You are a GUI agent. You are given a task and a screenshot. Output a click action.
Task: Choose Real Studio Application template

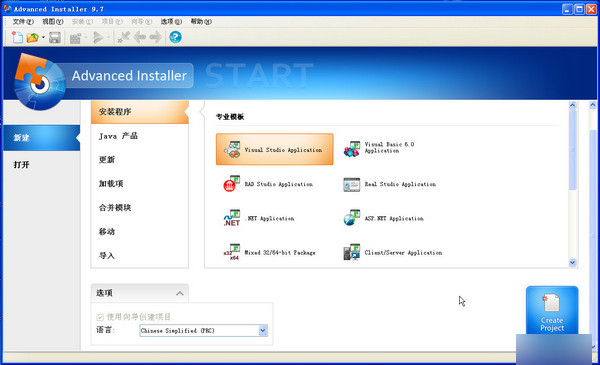tap(390, 184)
